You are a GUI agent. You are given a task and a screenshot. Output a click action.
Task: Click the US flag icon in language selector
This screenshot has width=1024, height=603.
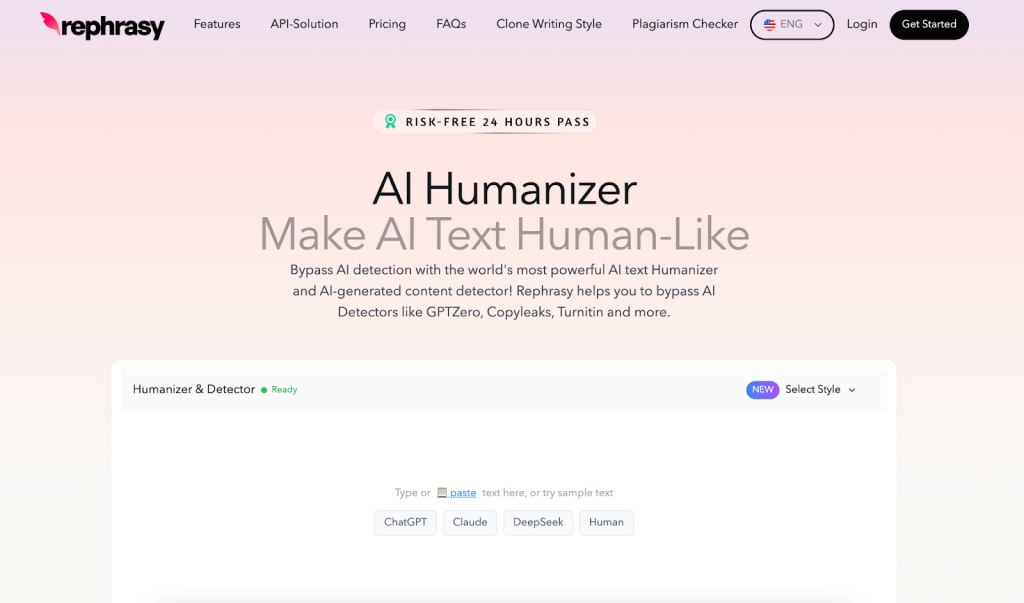[x=769, y=24]
